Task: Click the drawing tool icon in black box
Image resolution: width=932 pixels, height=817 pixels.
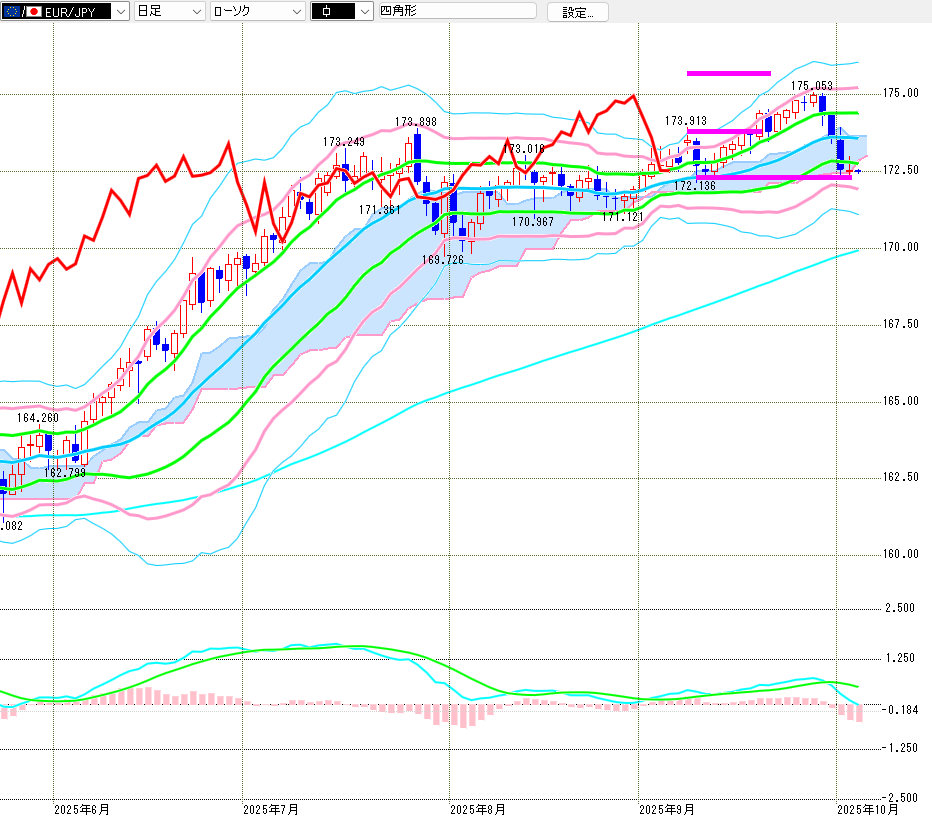Action: pos(331,12)
